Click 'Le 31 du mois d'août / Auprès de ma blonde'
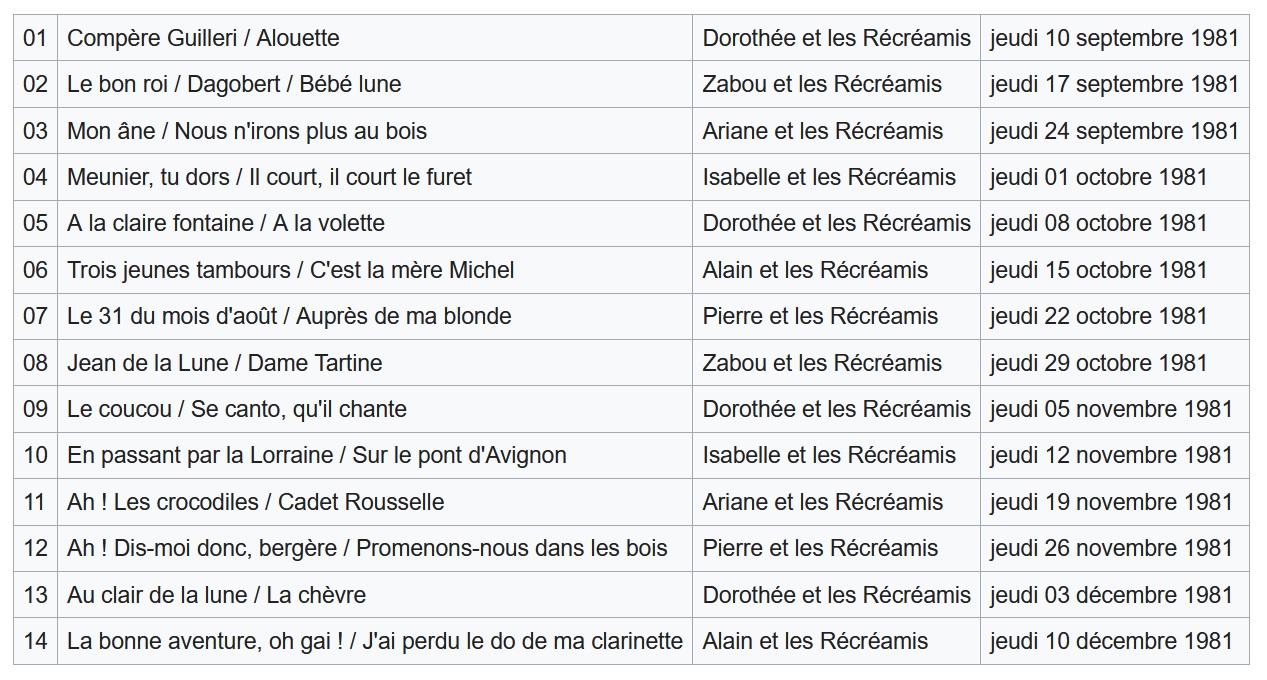The height and width of the screenshot is (680, 1267). pyautogui.click(x=289, y=316)
